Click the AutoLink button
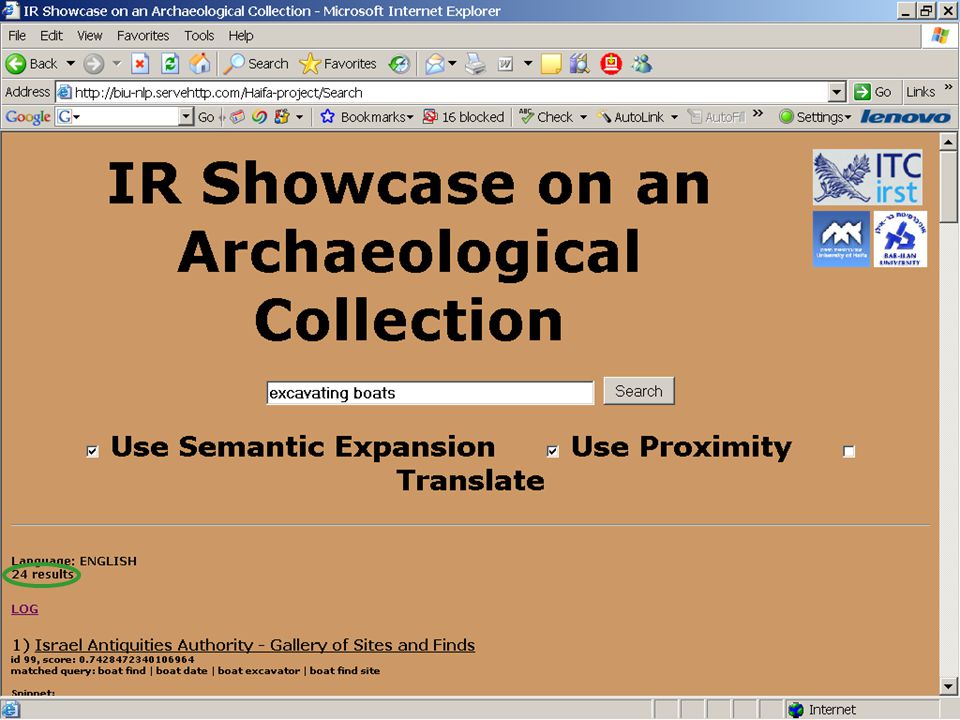 [x=631, y=117]
